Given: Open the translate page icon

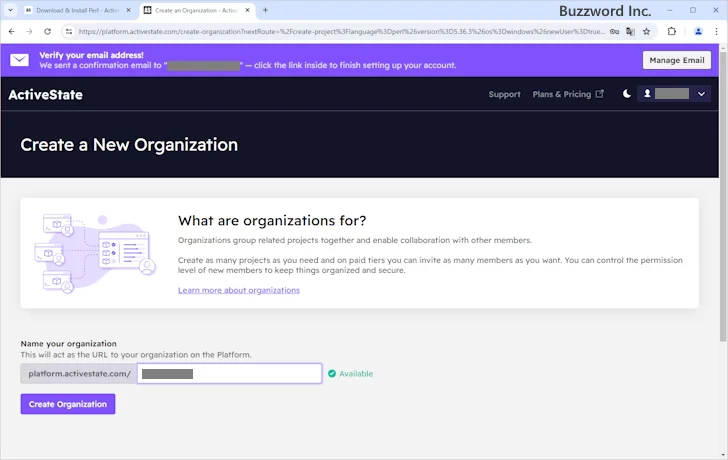Looking at the screenshot, I should click(x=630, y=32).
